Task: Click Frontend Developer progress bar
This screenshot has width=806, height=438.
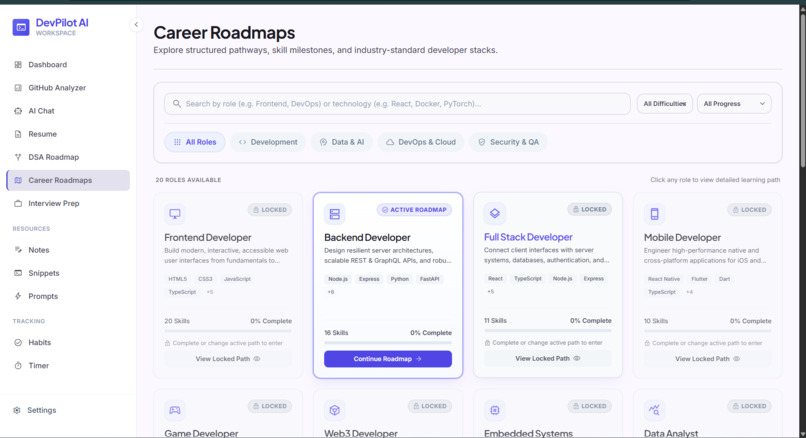Action: pos(228,331)
